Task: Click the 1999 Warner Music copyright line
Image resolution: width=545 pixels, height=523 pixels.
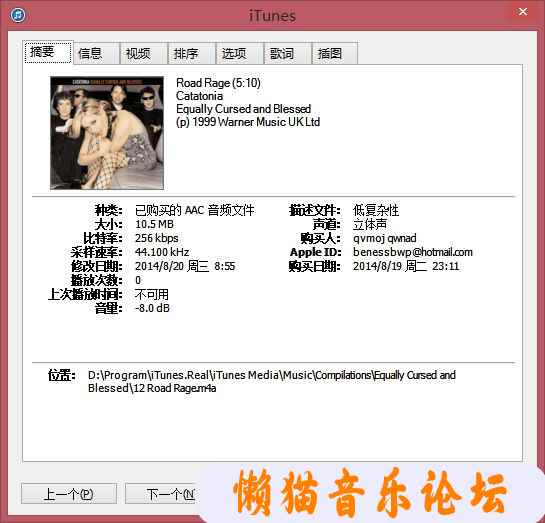Action: tap(248, 122)
